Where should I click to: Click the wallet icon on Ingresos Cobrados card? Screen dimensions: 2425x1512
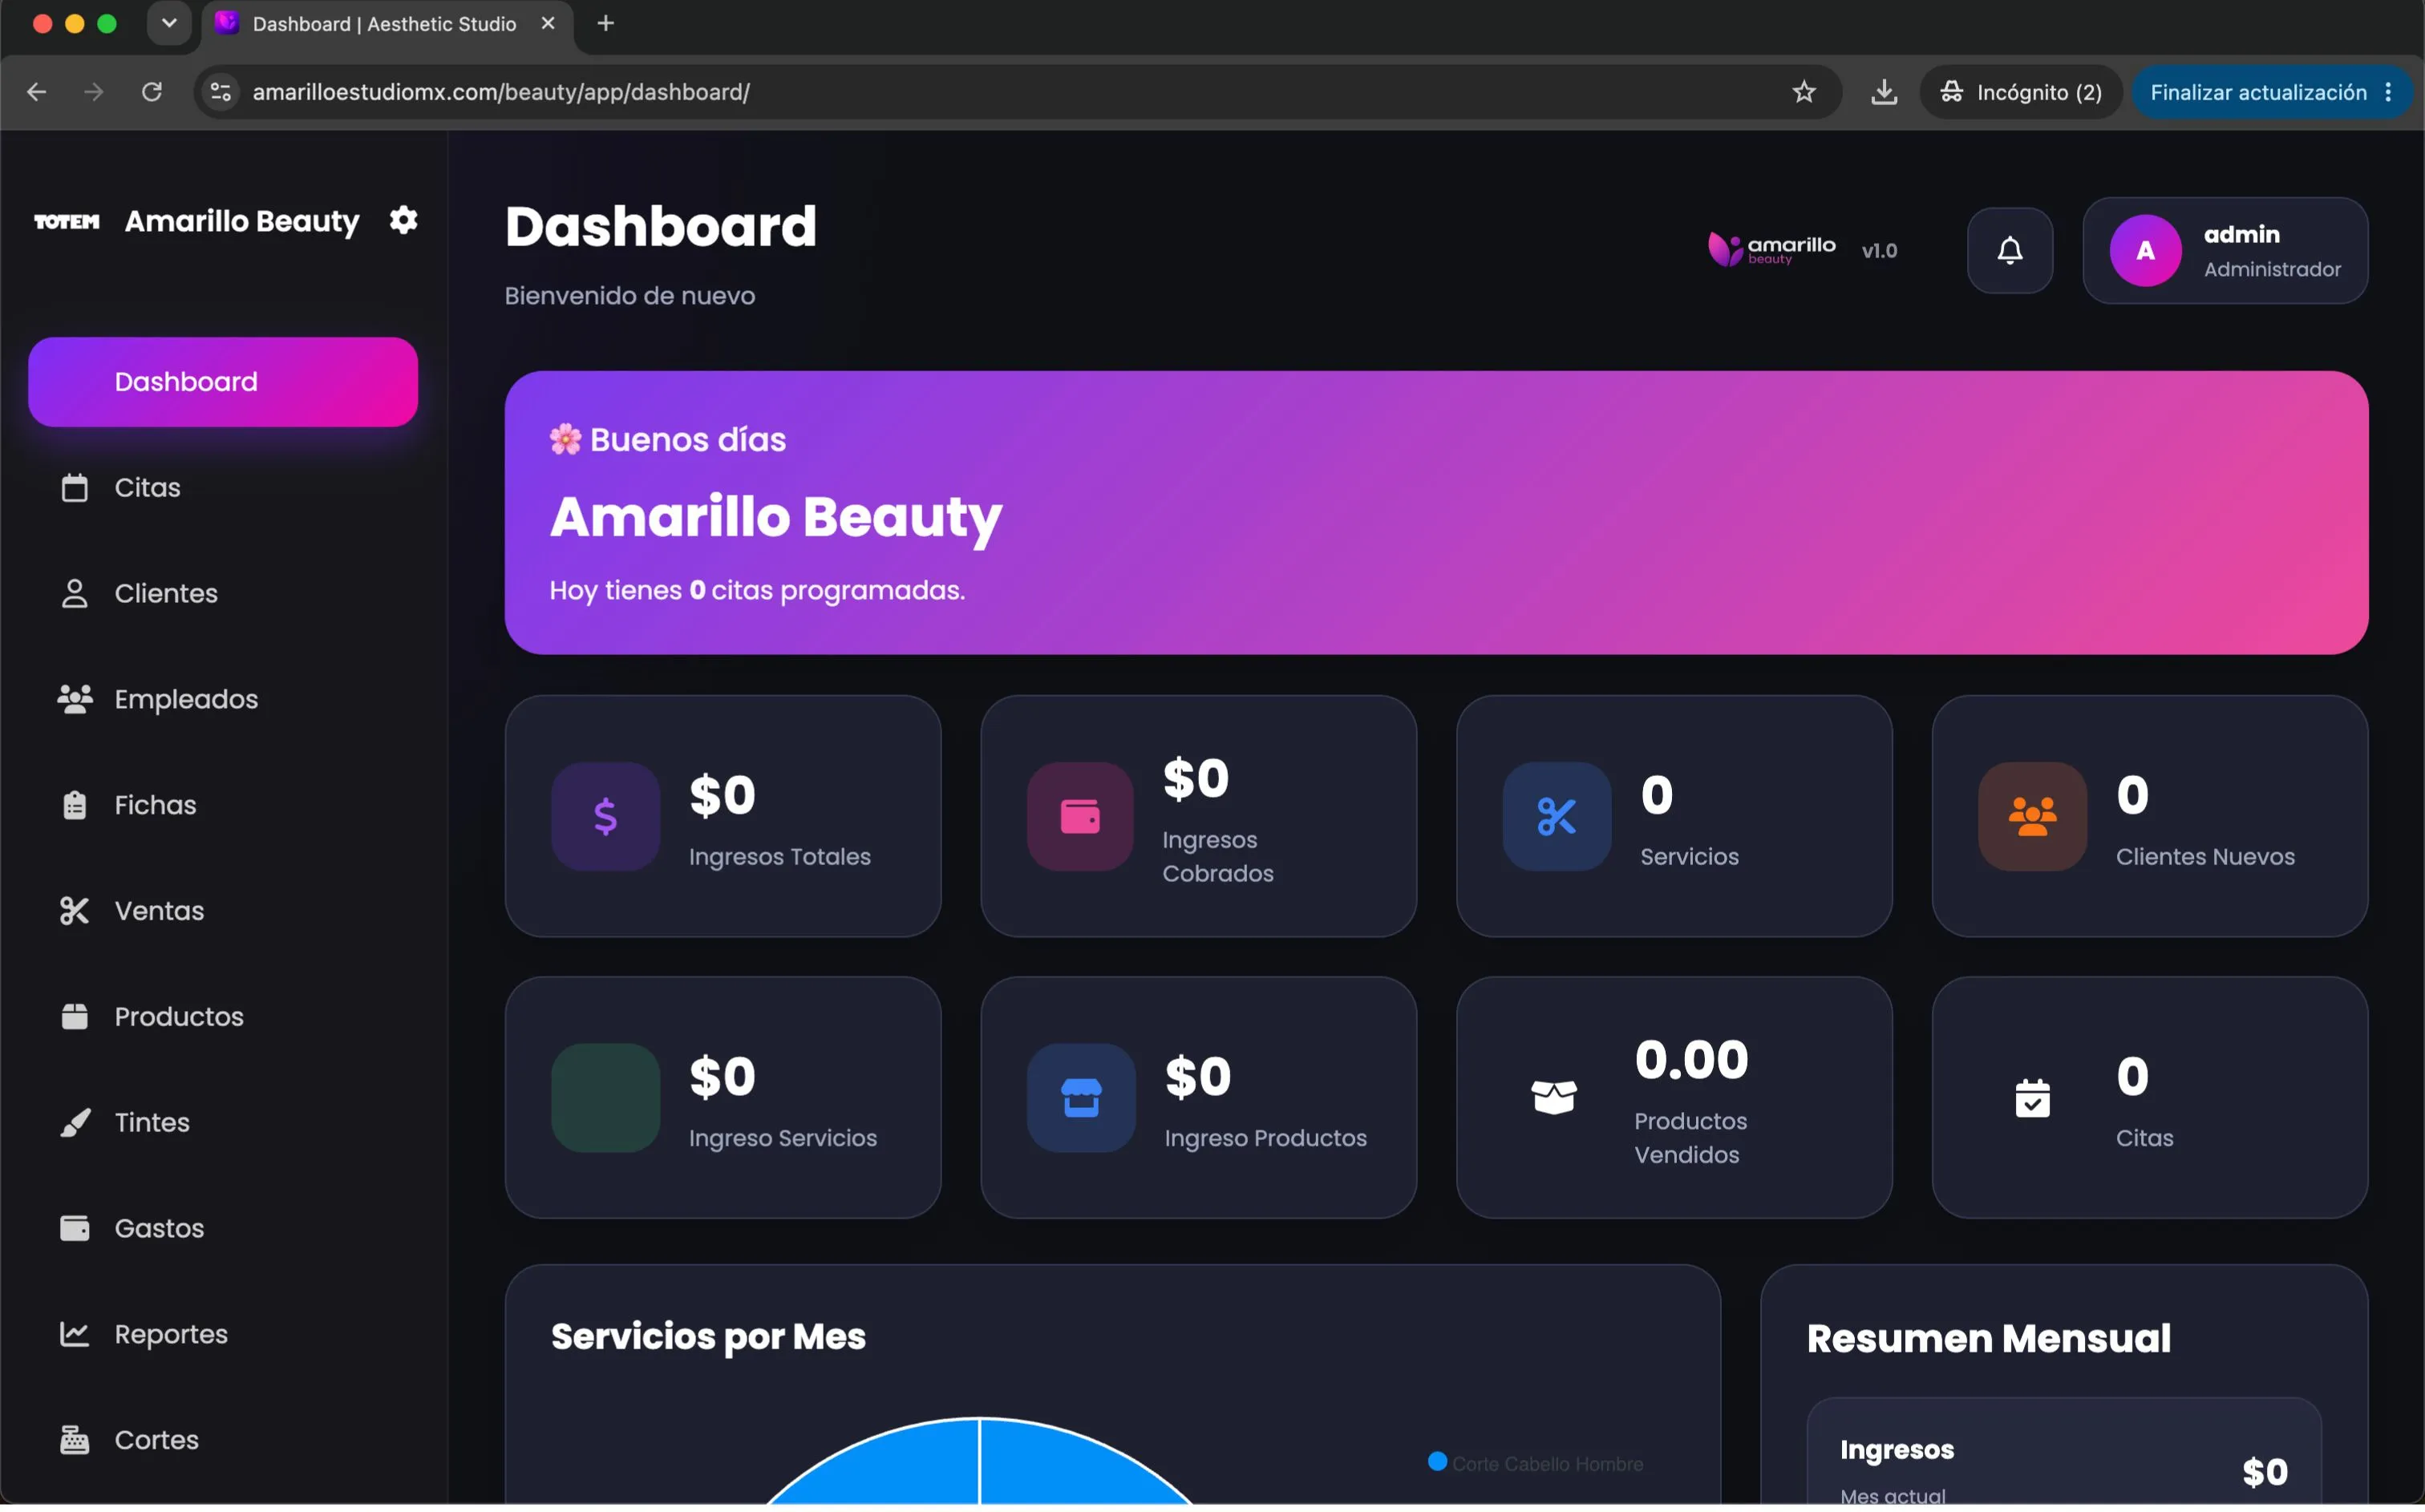coord(1080,817)
